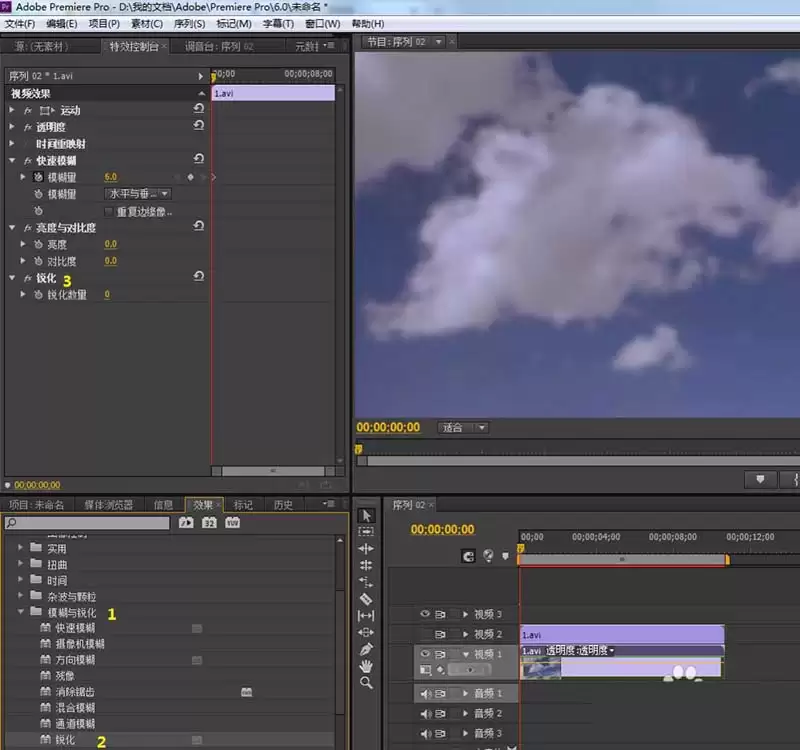Select the Selection arrow tool
800x750 pixels.
(x=366, y=515)
